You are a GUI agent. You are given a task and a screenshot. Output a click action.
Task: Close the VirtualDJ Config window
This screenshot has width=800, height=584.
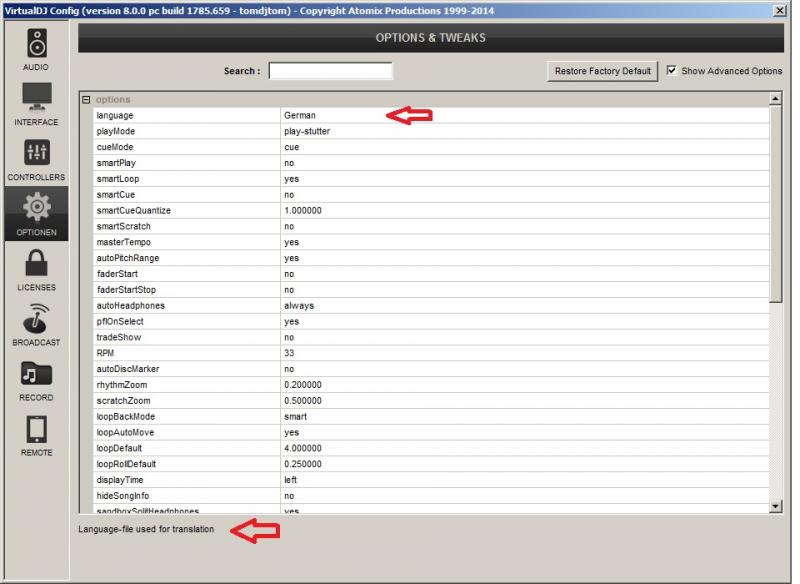point(780,10)
